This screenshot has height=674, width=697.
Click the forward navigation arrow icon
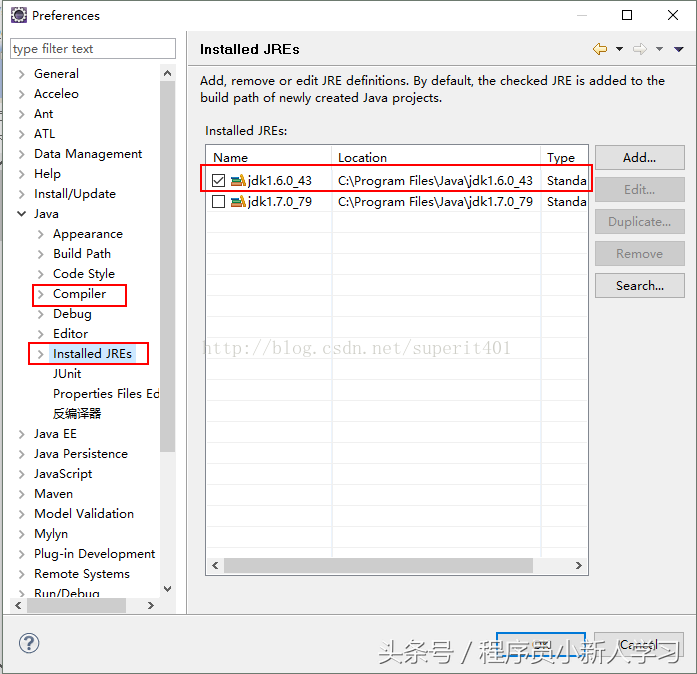click(640, 49)
